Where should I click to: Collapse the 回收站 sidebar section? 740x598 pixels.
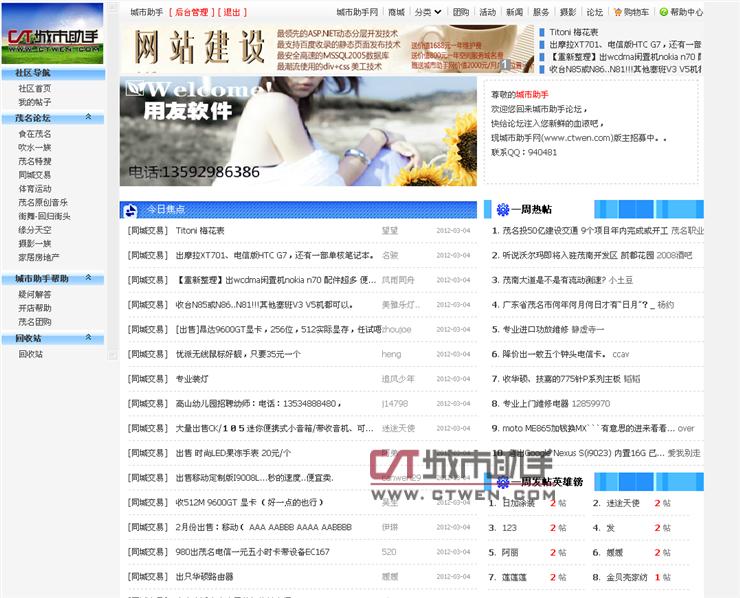coord(88,337)
